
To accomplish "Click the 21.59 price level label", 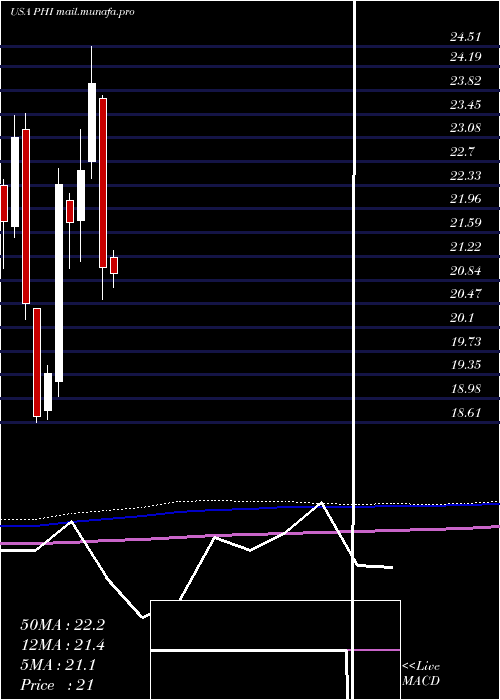I will pos(465,223).
